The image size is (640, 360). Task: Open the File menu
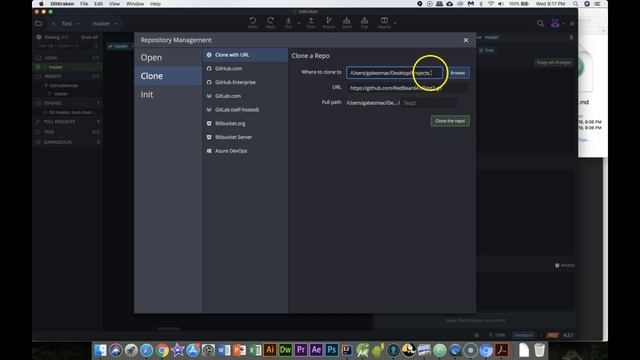84,4
